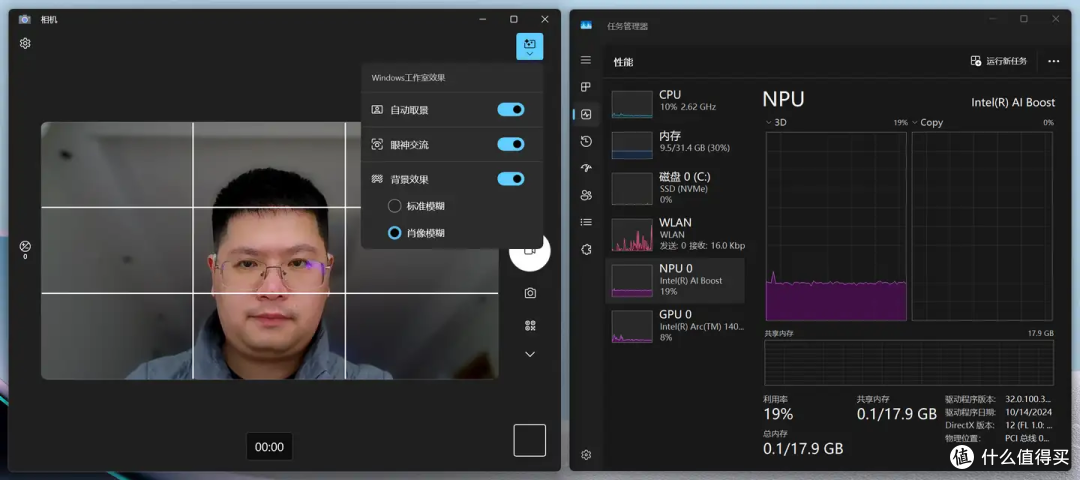The width and height of the screenshot is (1080, 480).
Task: Click the 性能 page heading
Action: [x=623, y=62]
